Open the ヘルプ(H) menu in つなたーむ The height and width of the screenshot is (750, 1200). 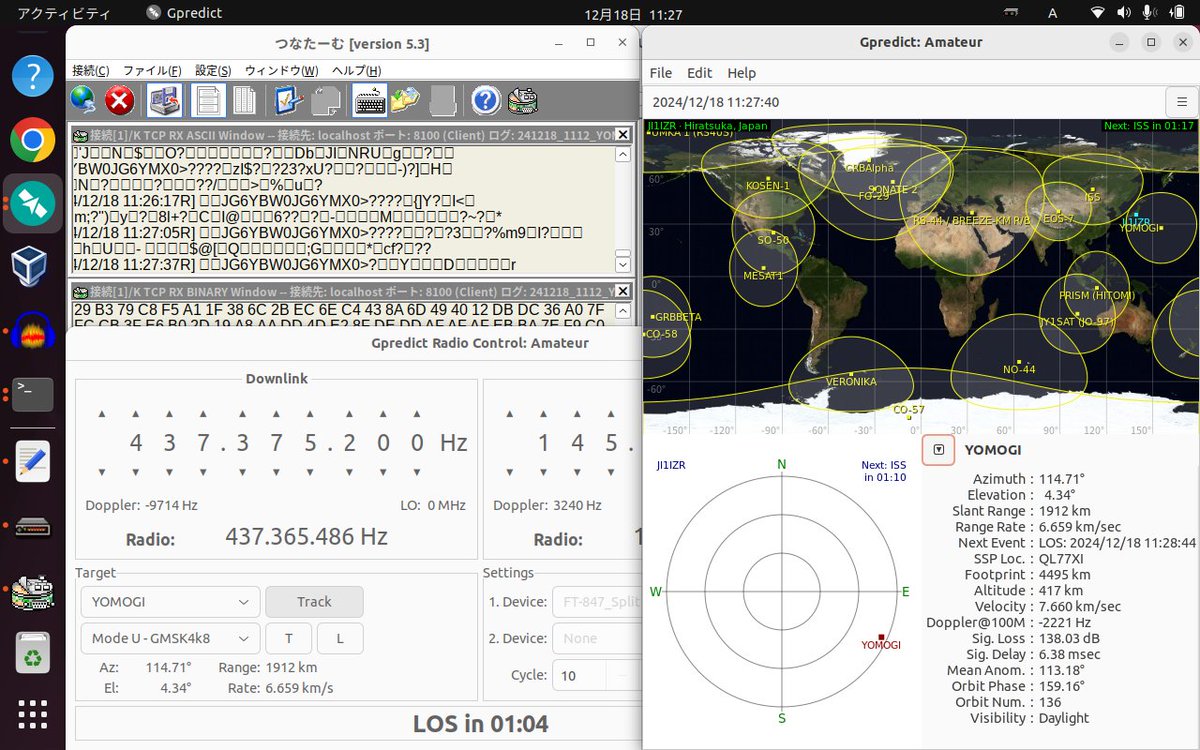pyautogui.click(x=357, y=71)
